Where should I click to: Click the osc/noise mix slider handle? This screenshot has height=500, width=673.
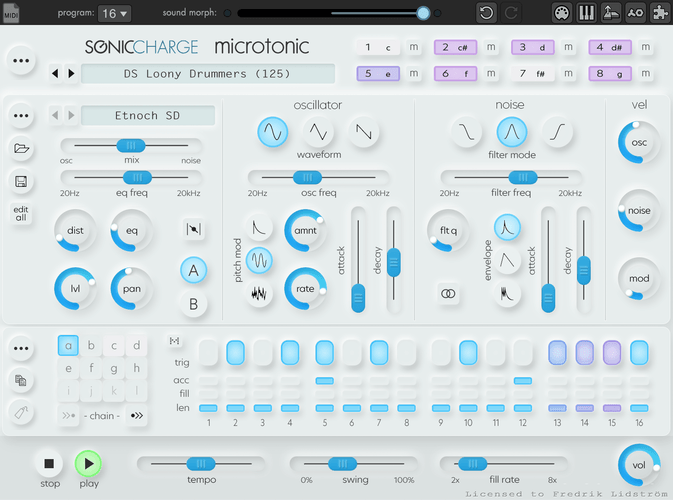tap(131, 145)
